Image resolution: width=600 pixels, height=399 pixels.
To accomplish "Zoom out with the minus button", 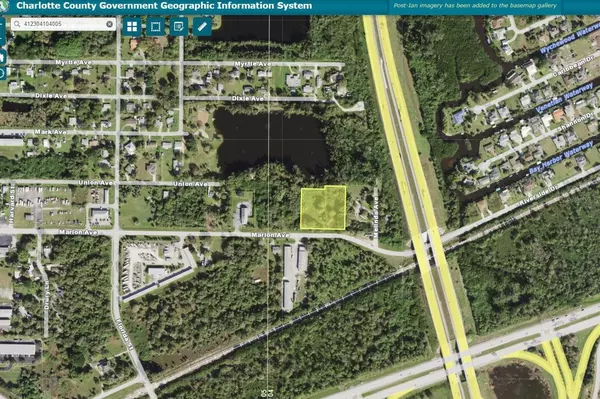I will pos(2,39).
